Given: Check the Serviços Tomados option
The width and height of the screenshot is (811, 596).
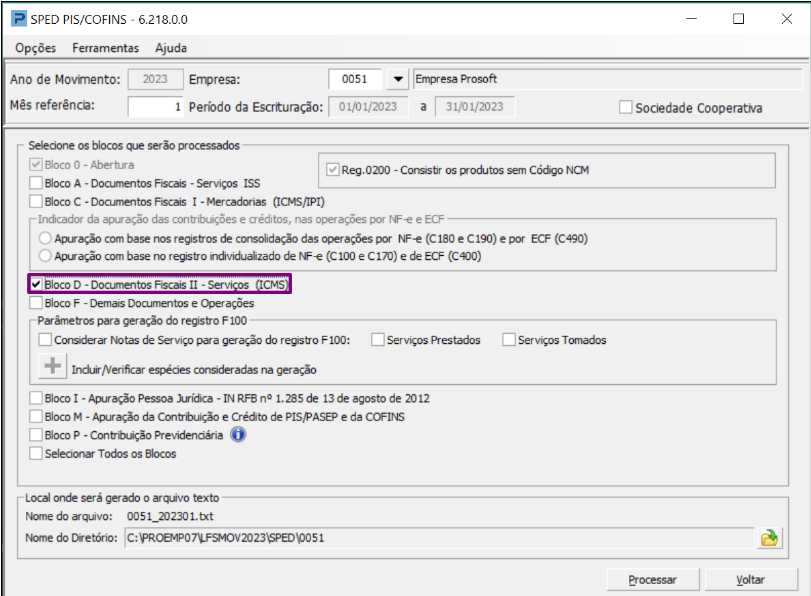Looking at the screenshot, I should point(509,340).
